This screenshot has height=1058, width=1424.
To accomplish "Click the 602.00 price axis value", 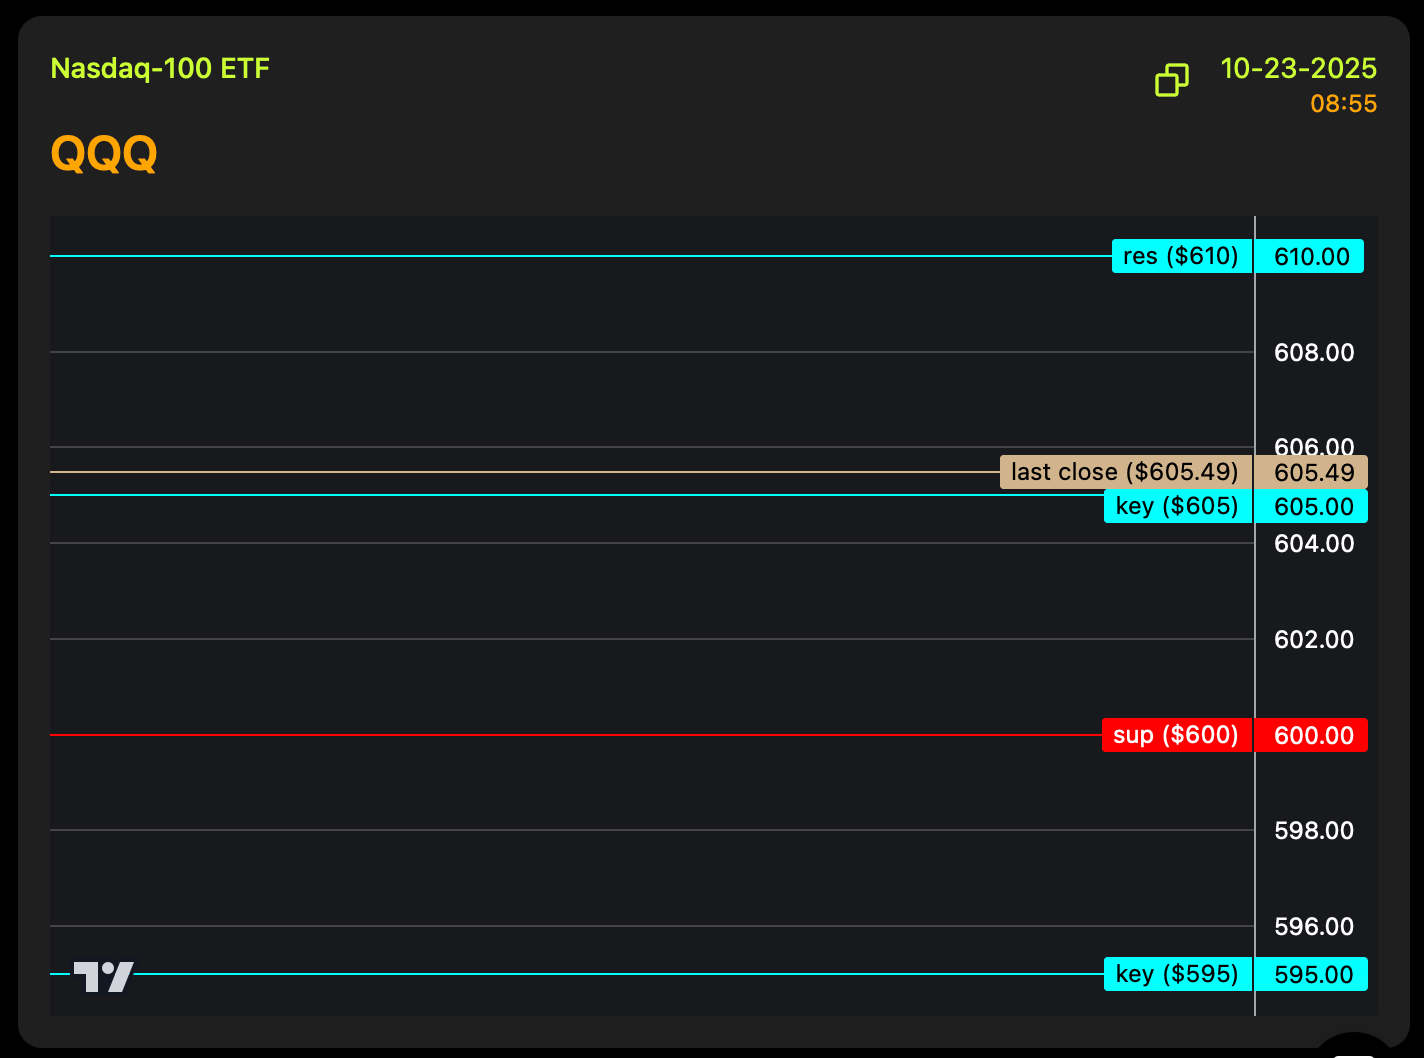I will point(1314,639).
